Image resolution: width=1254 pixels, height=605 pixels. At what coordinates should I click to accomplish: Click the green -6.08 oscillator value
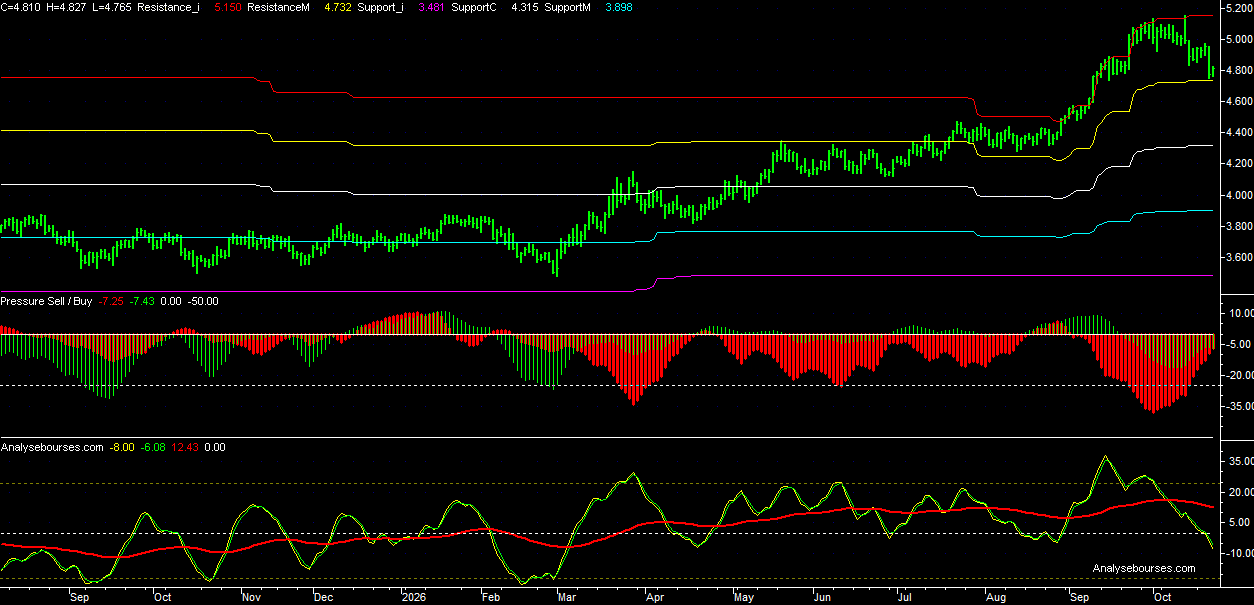pos(153,448)
